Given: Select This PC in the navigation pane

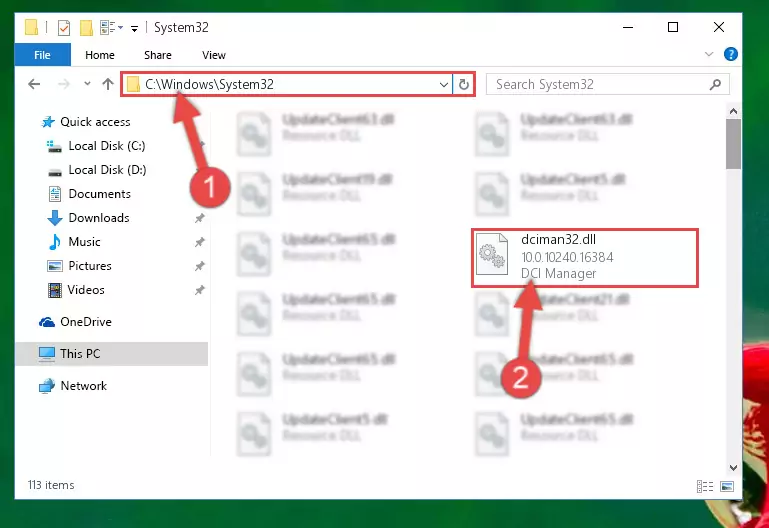Looking at the screenshot, I should pyautogui.click(x=112, y=353).
